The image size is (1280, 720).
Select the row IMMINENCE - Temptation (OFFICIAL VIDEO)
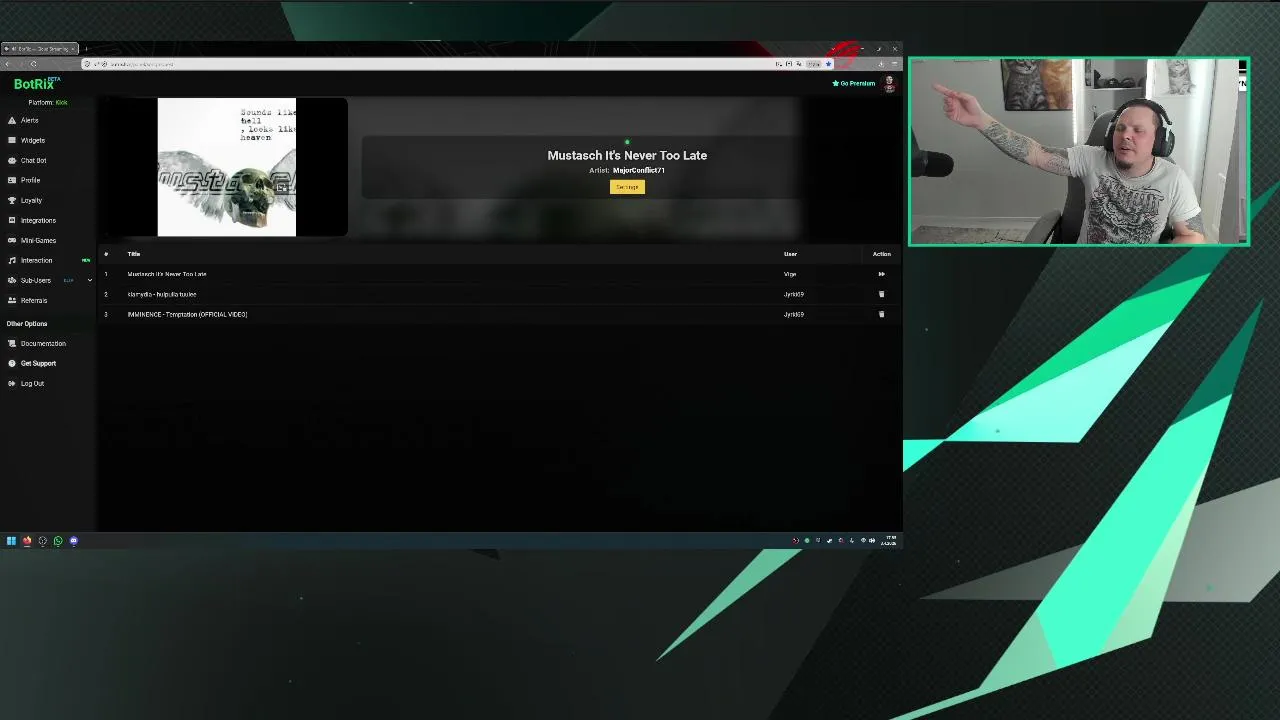[498, 314]
